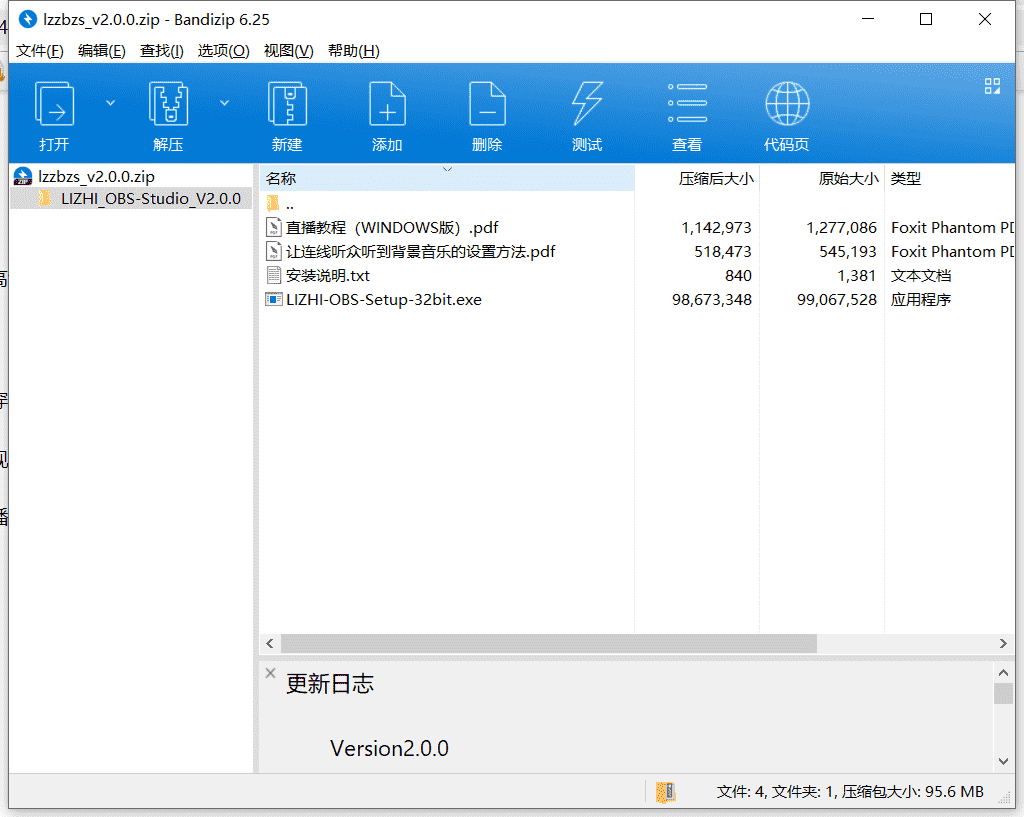Click the Version2.0.0 text in comment panel
Viewport: 1024px width, 817px height.
[x=389, y=748]
